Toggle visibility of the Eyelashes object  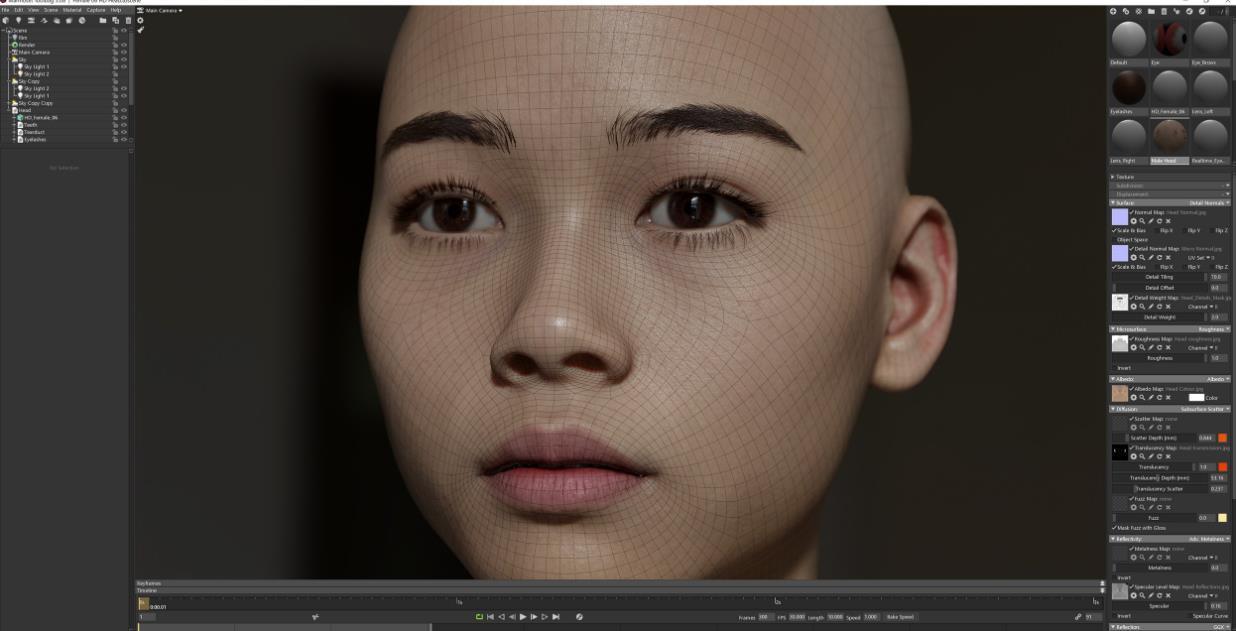click(x=125, y=139)
